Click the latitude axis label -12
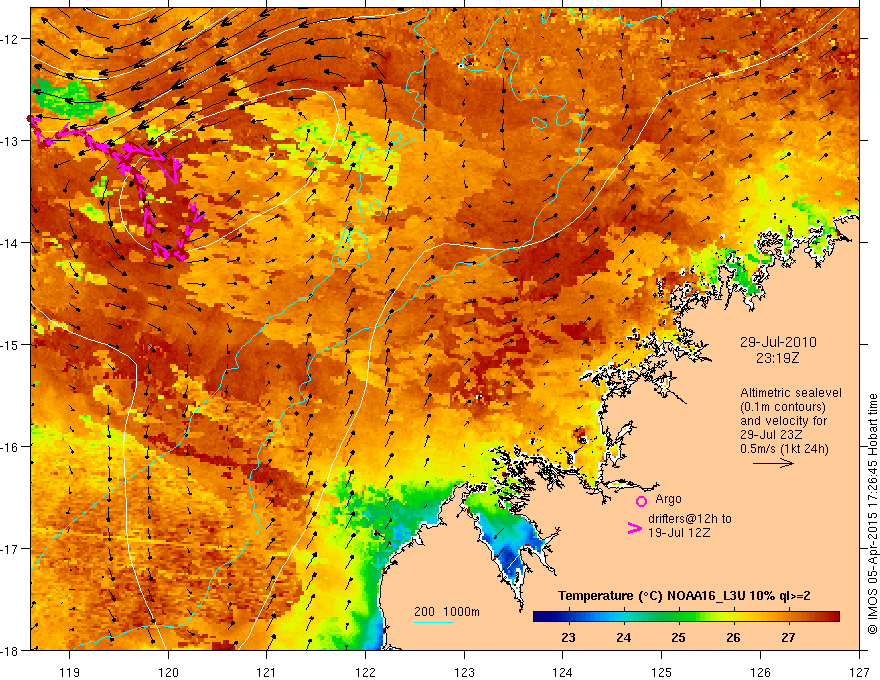This screenshot has height=680, width=880. coord(10,39)
